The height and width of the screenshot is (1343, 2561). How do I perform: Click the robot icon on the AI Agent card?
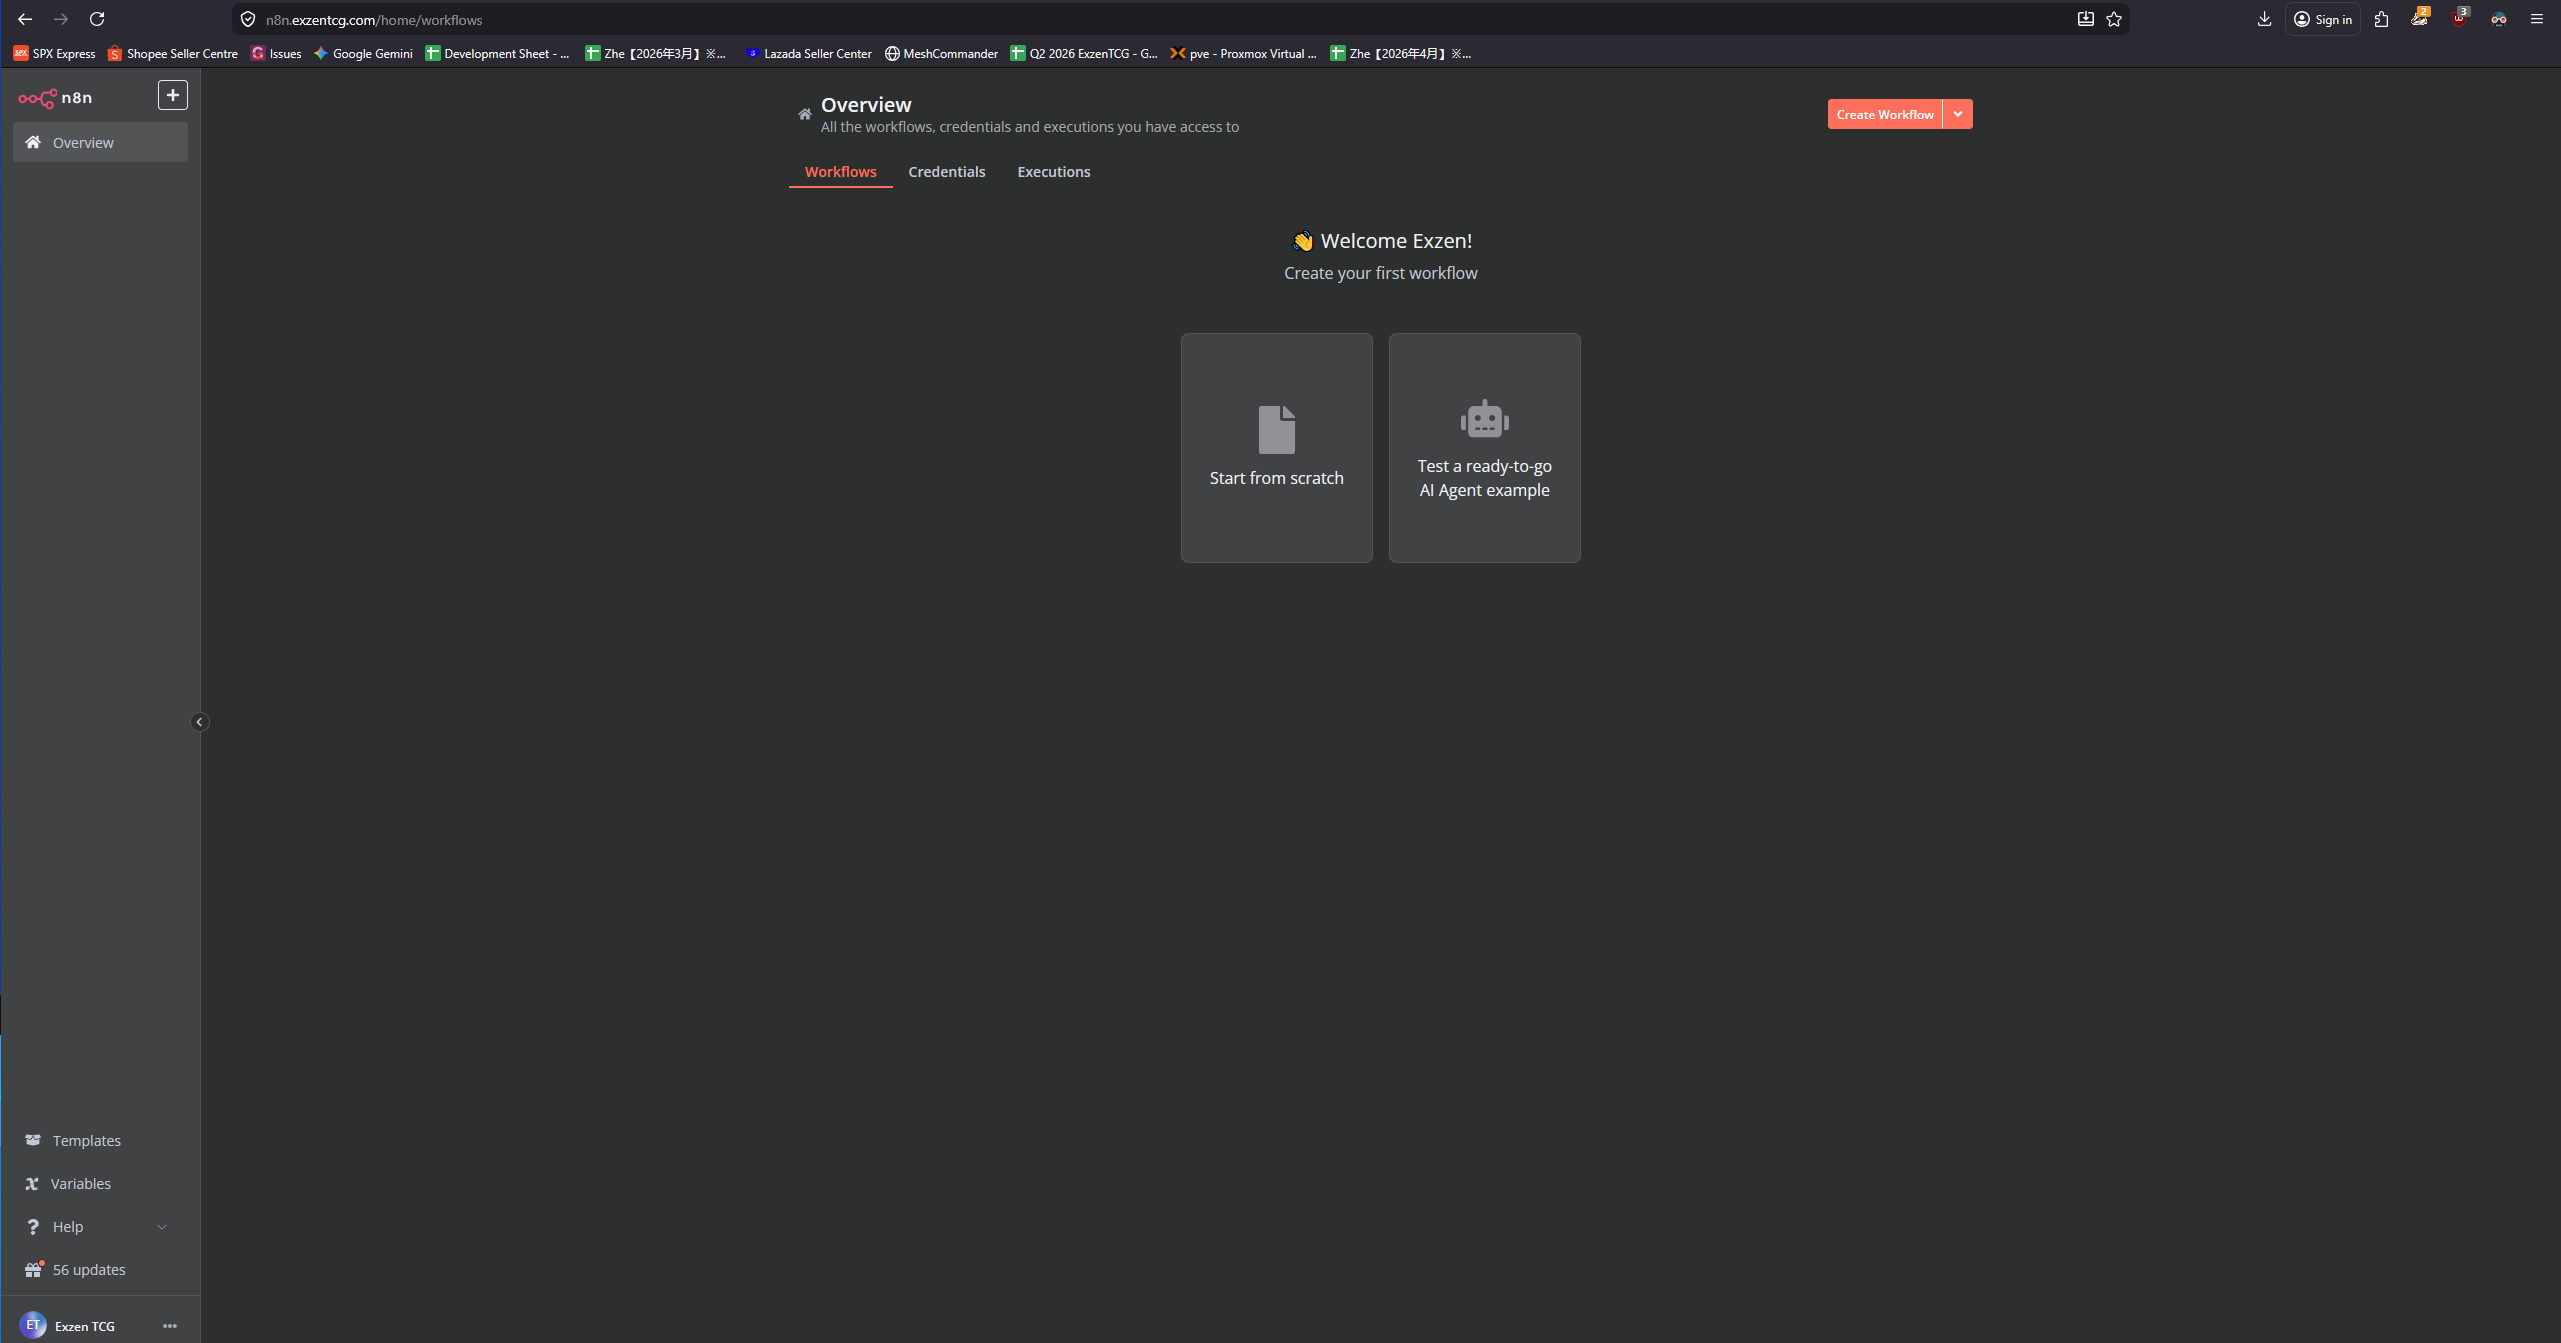[1483, 419]
